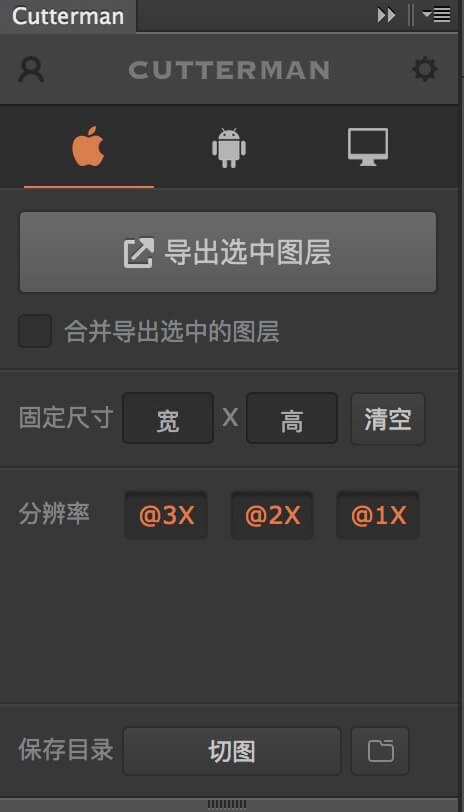Open the panel flyout menu icon
This screenshot has width=464, height=812.
(x=436, y=14)
